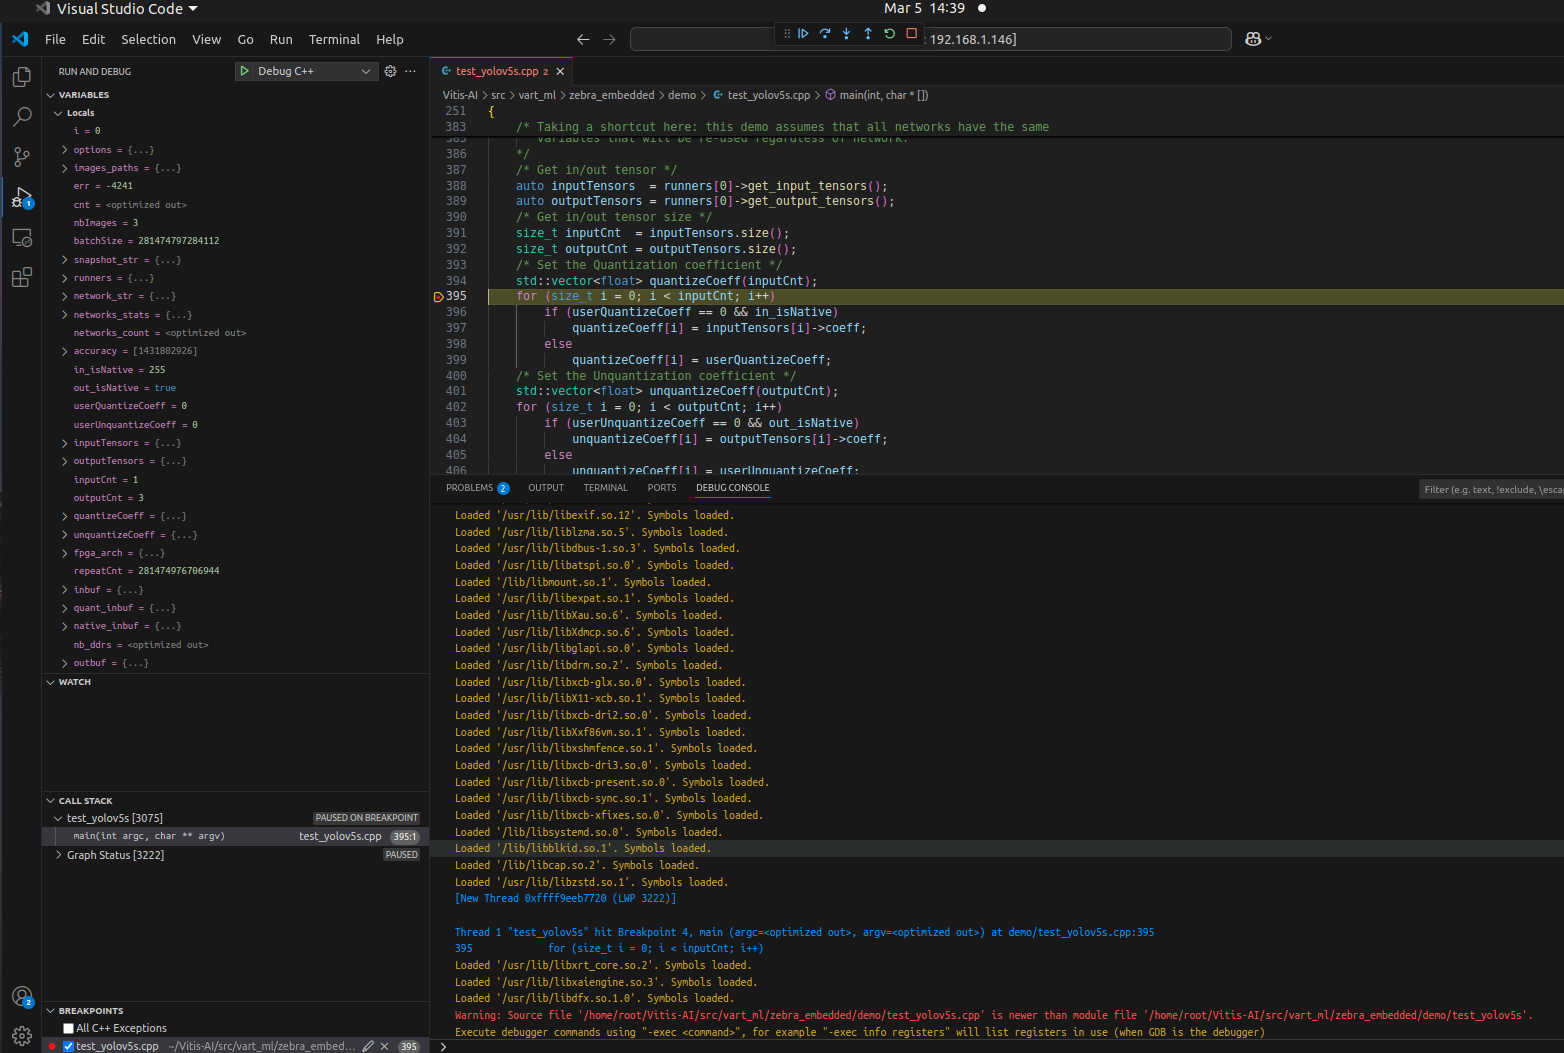Viewport: 1564px width, 1053px height.
Task: Remove the test_yolov5s.cpp breakpoint
Action: (x=384, y=1046)
